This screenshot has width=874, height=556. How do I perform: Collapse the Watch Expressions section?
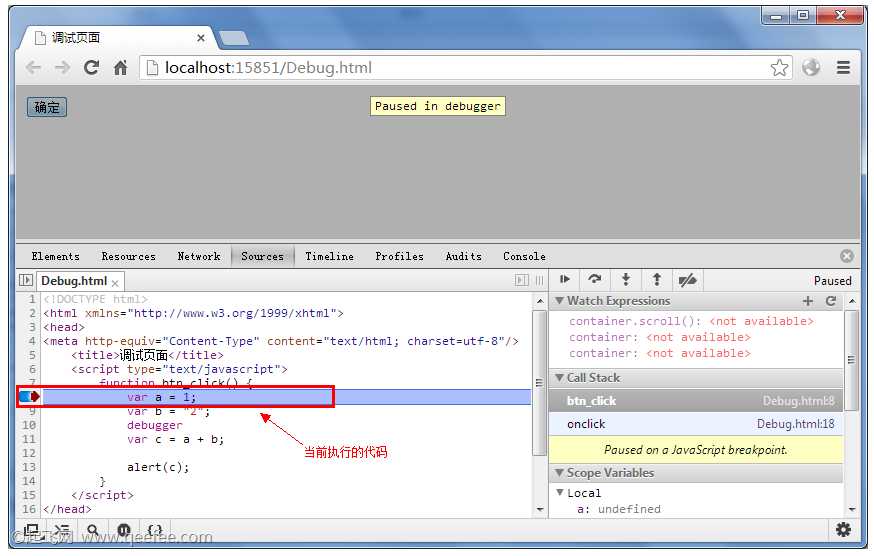[x=559, y=301]
